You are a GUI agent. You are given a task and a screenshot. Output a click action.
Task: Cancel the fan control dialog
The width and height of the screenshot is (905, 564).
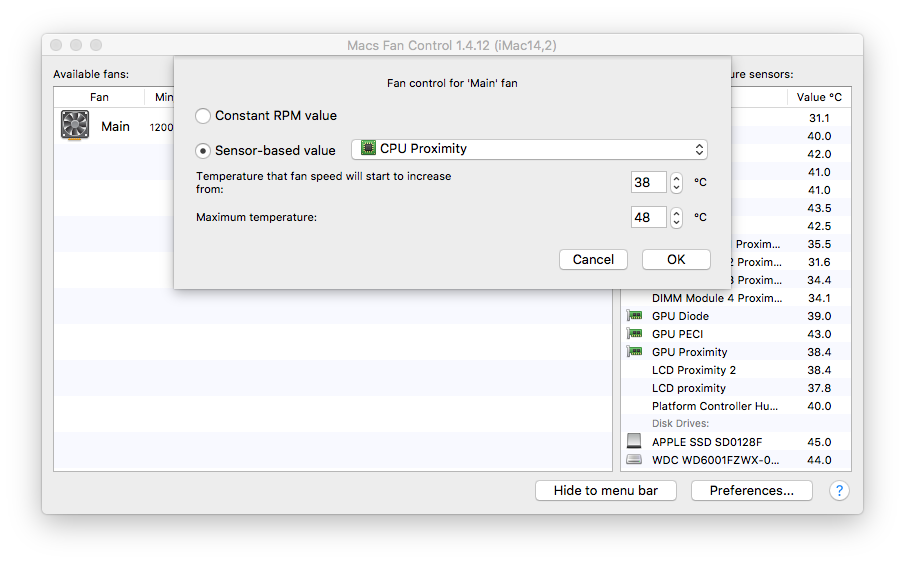tap(593, 260)
